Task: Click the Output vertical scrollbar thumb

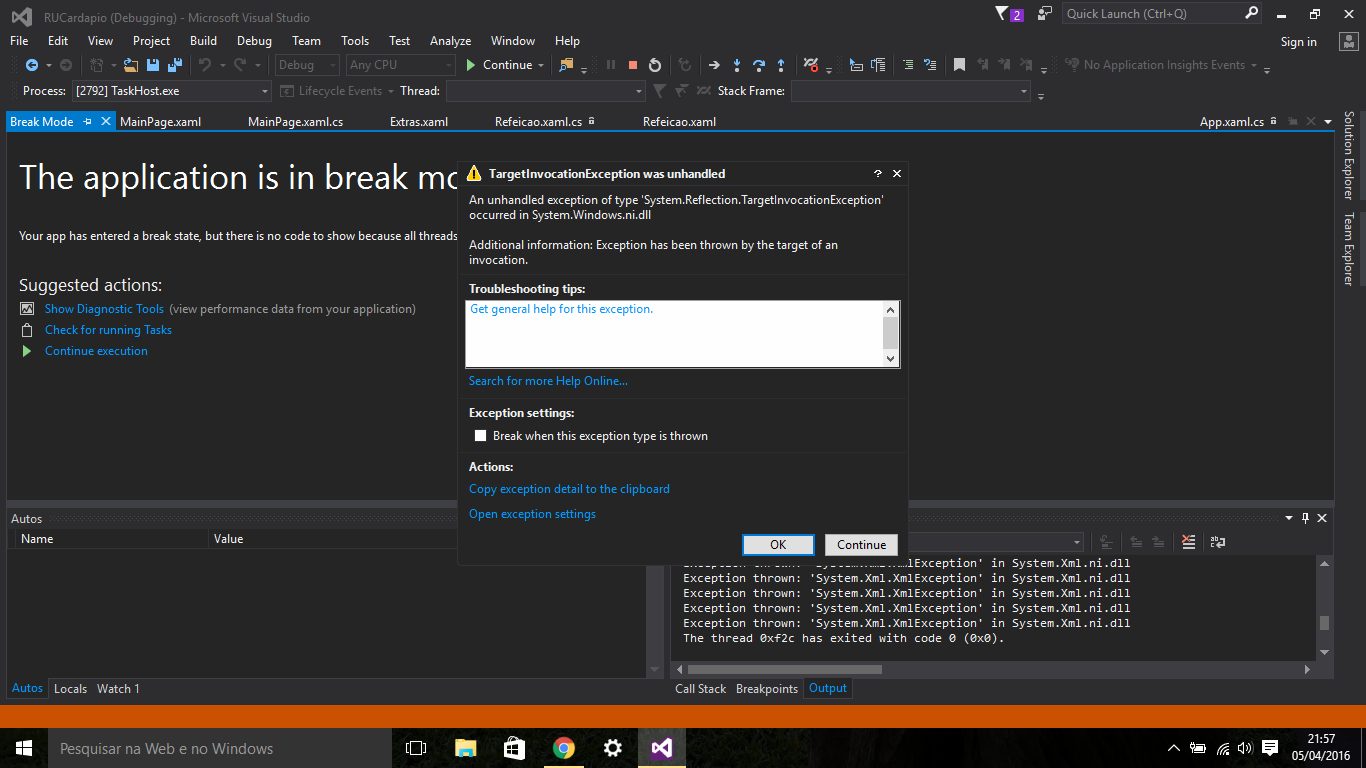Action: [1324, 622]
